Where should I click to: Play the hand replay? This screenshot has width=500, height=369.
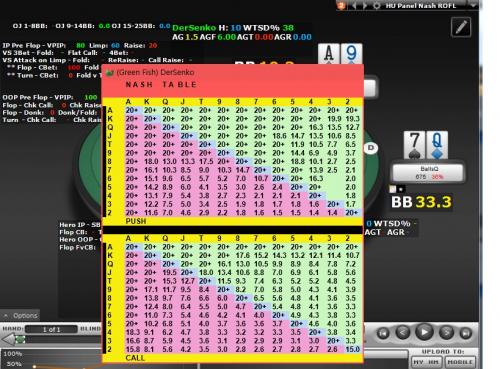pyautogui.click(x=424, y=332)
